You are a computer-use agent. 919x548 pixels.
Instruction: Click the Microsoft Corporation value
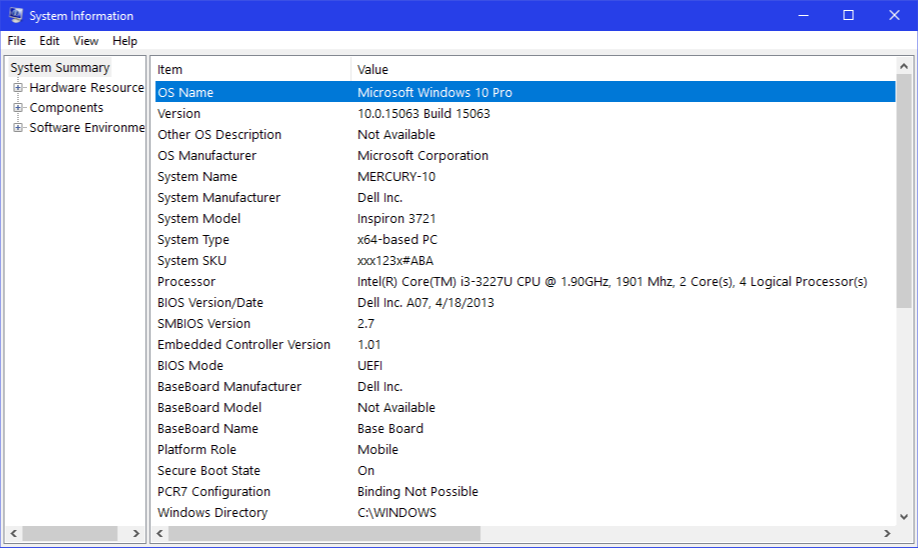423,156
